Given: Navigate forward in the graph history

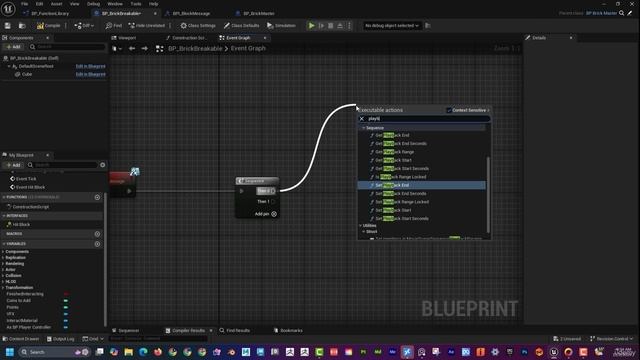Looking at the screenshot, I should pyautogui.click(x=144, y=49).
